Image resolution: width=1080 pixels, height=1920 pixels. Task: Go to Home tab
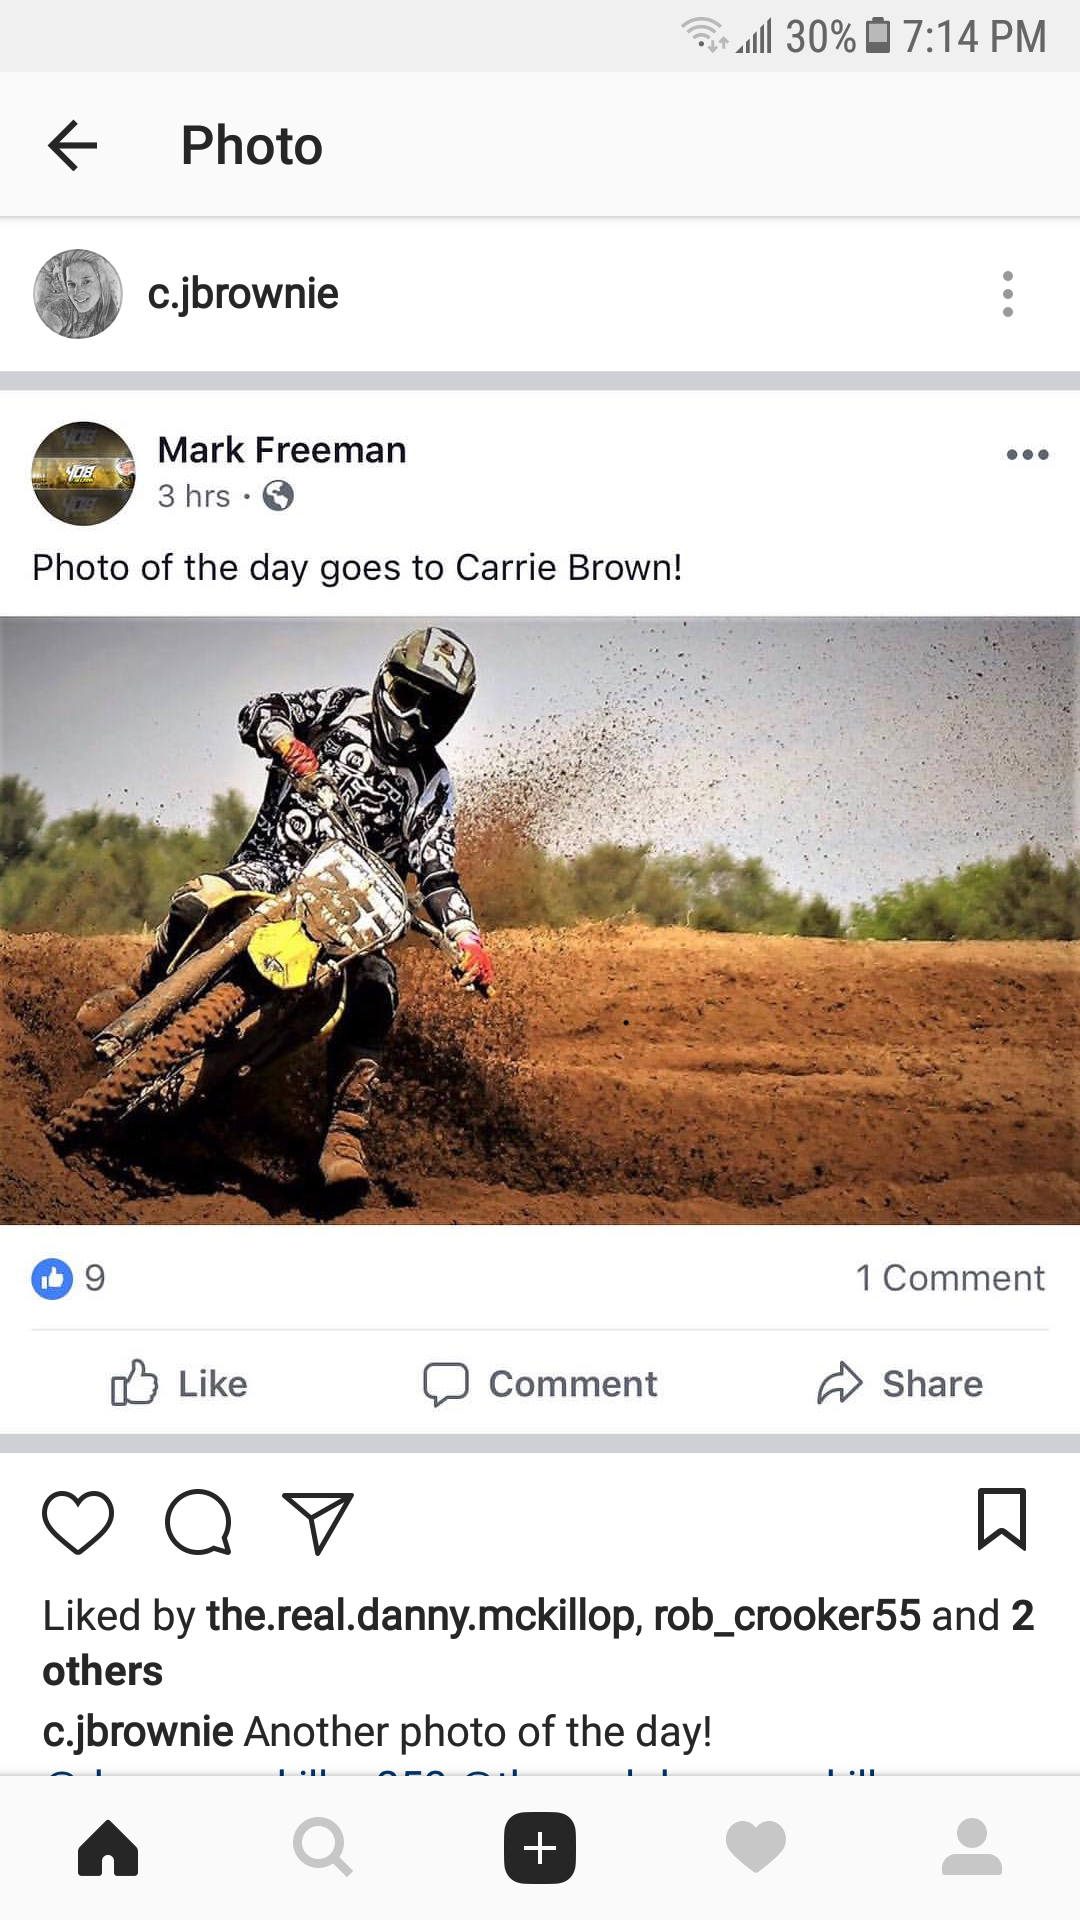click(x=108, y=1848)
